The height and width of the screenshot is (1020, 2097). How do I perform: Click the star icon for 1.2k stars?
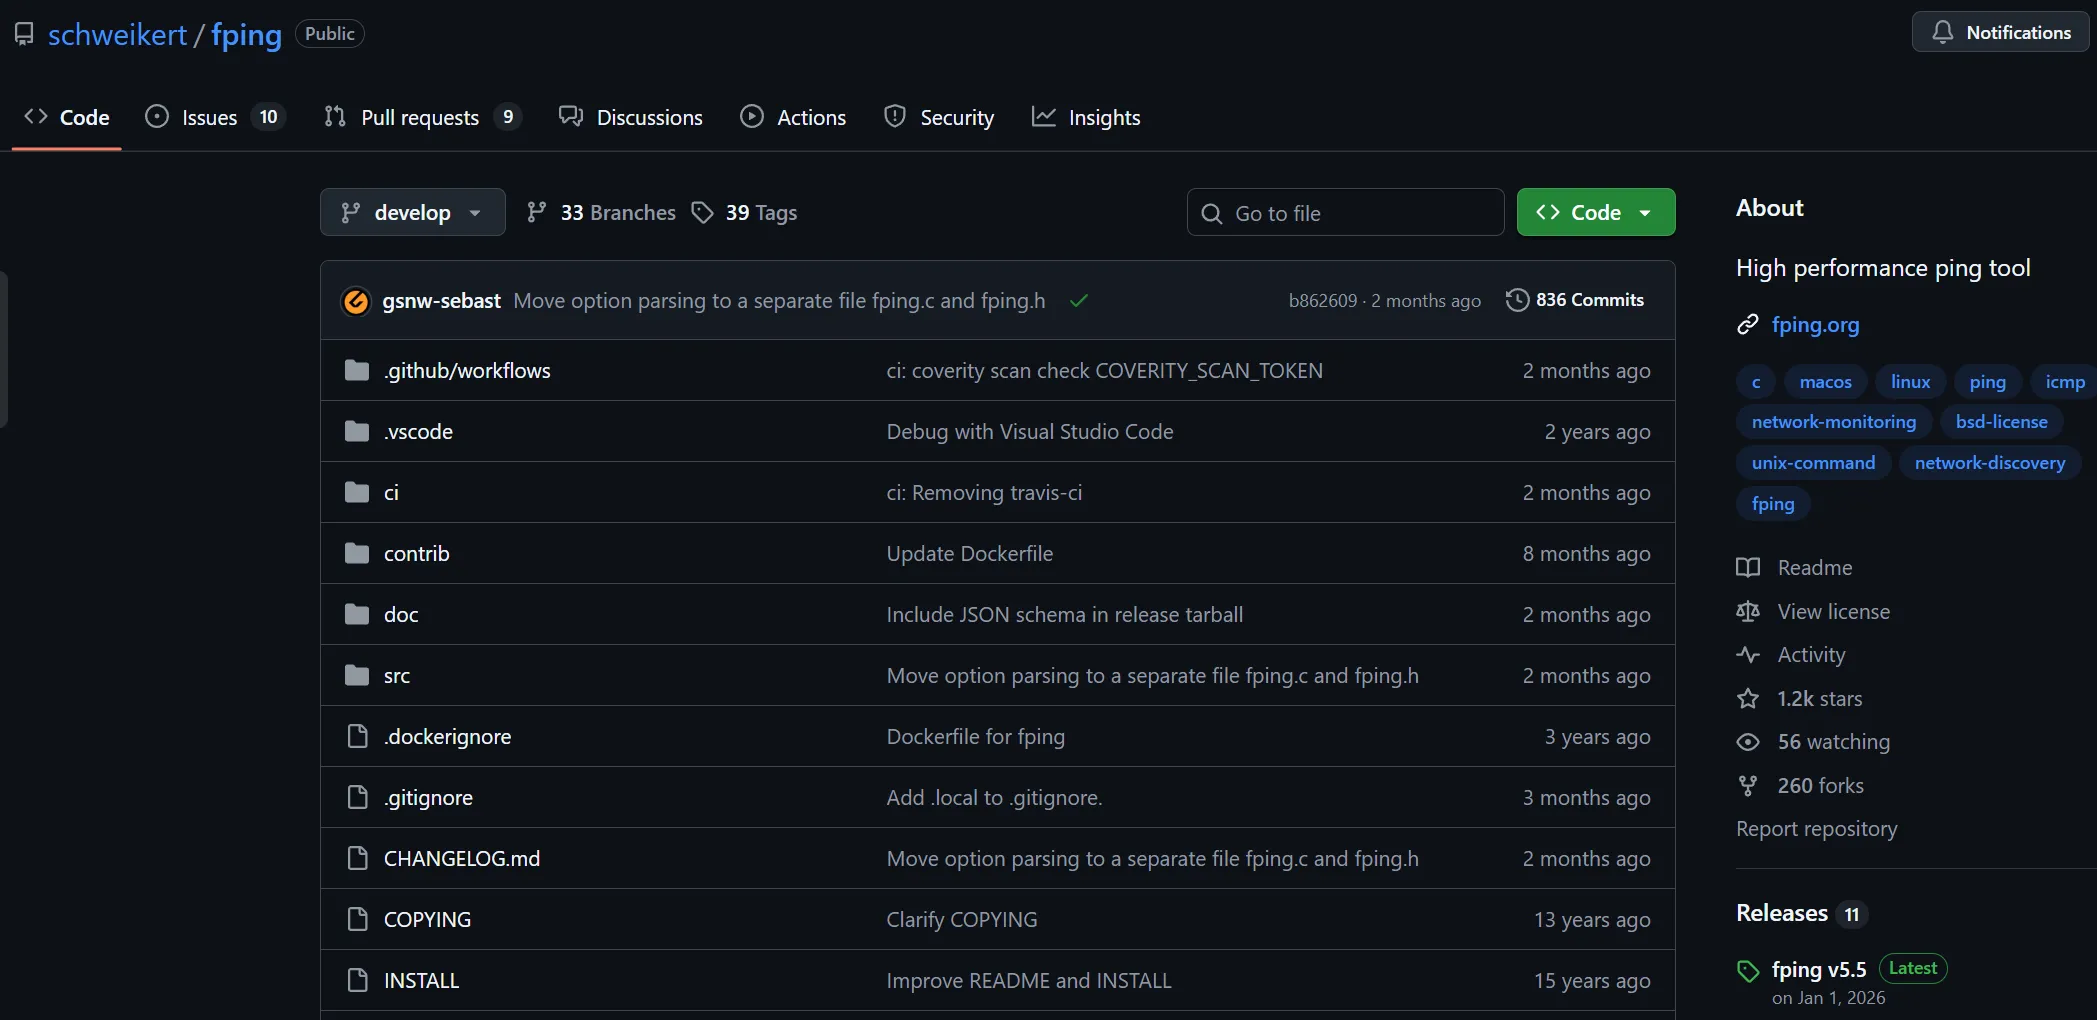click(x=1748, y=699)
